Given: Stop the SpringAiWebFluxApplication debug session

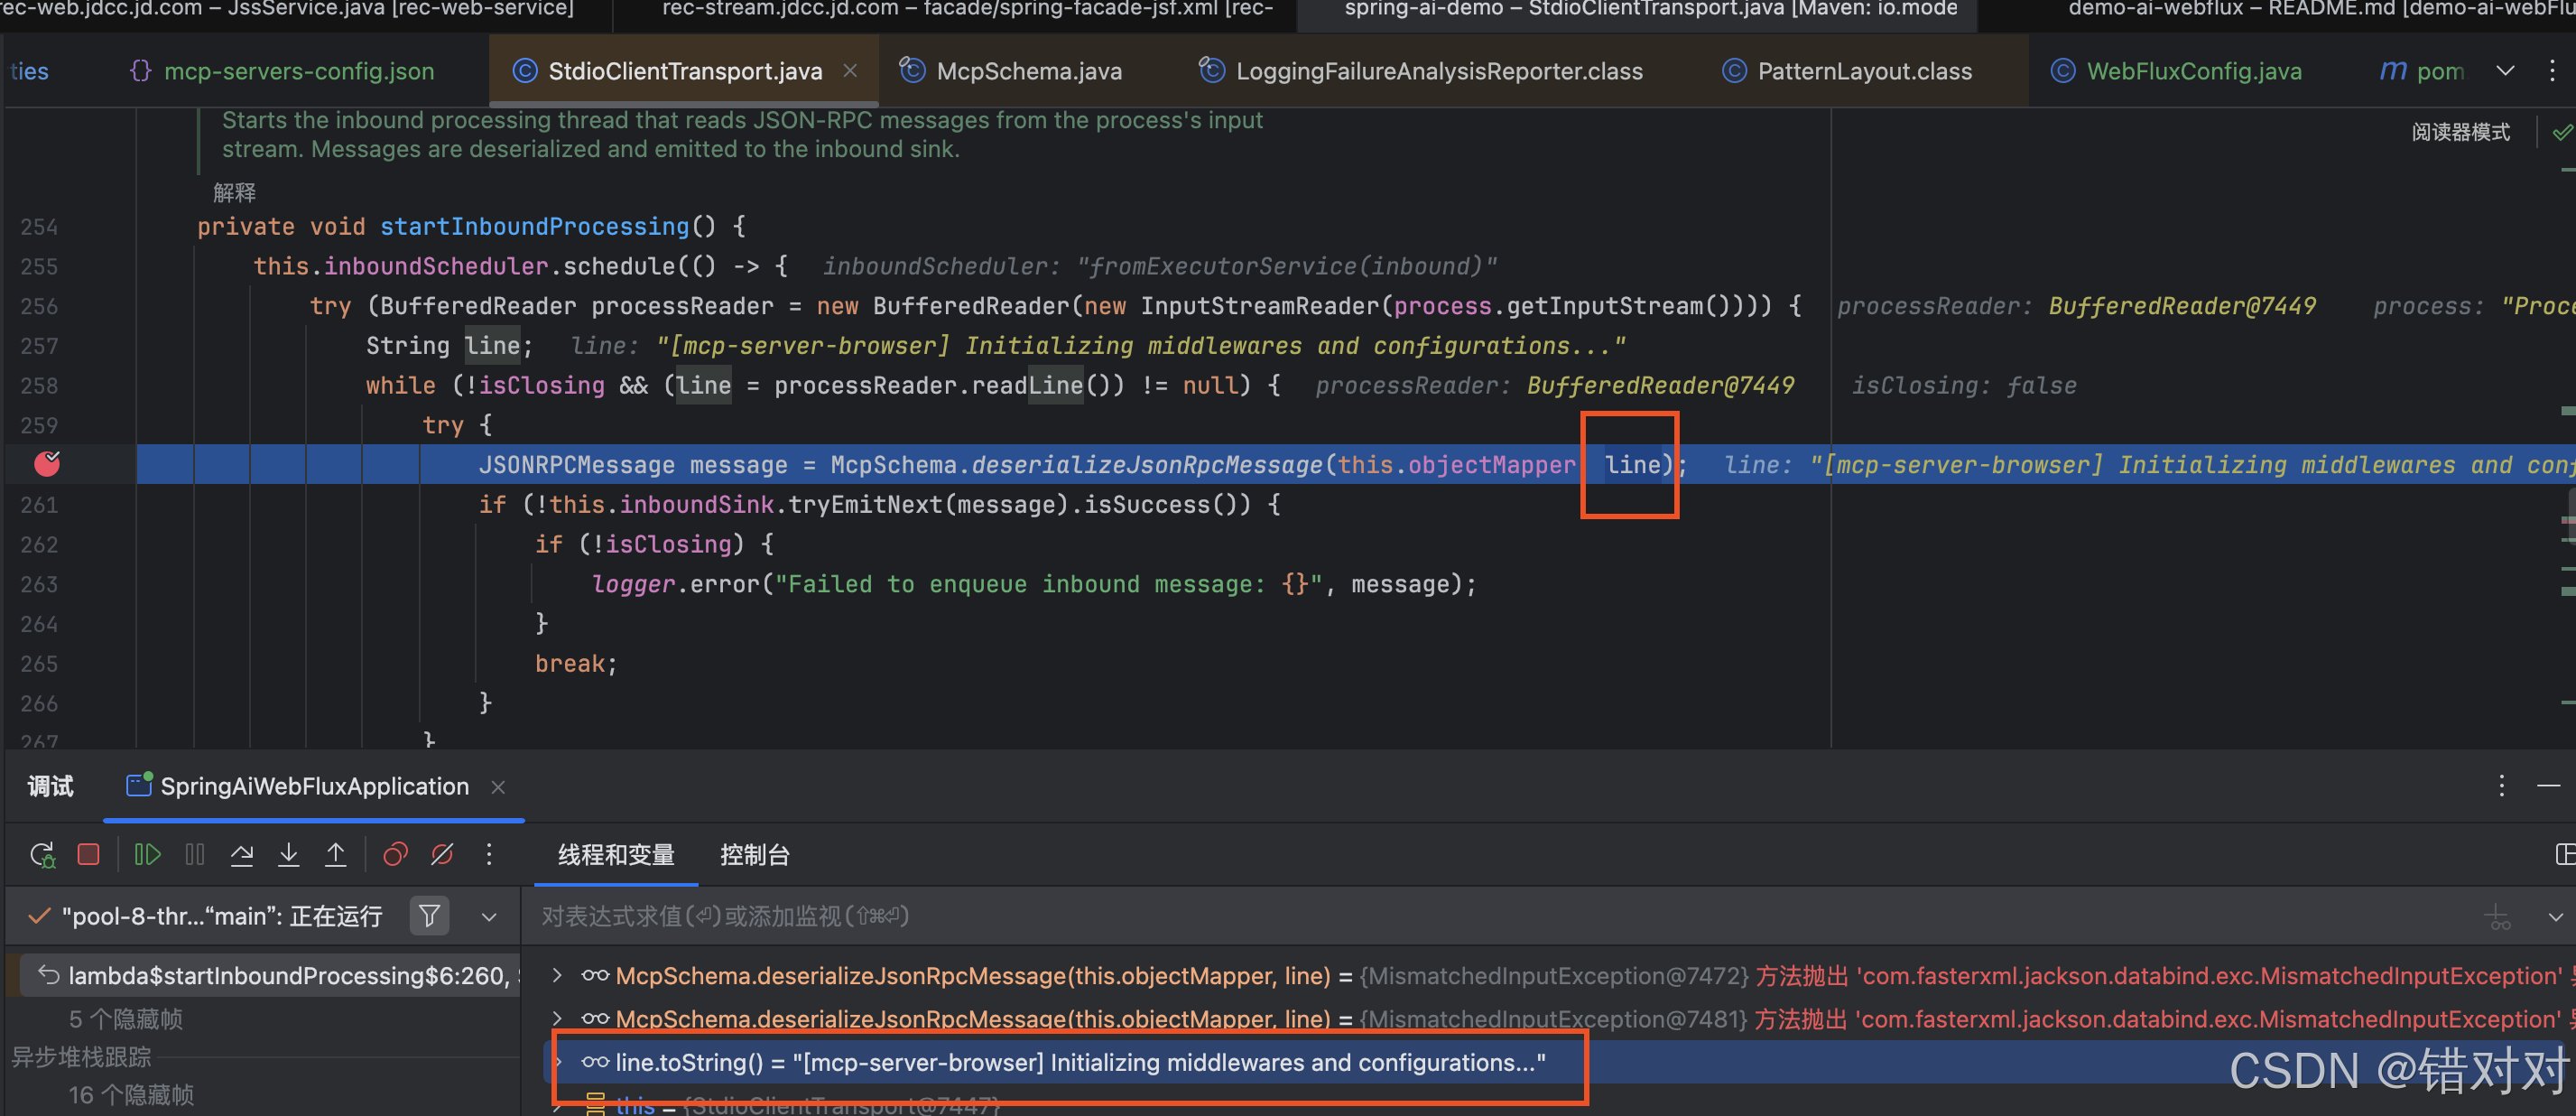Looking at the screenshot, I should pyautogui.click(x=88, y=854).
